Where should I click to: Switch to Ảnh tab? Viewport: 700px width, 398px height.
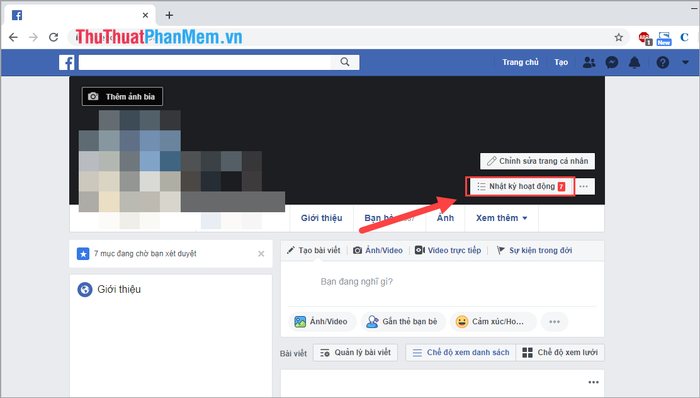[446, 218]
